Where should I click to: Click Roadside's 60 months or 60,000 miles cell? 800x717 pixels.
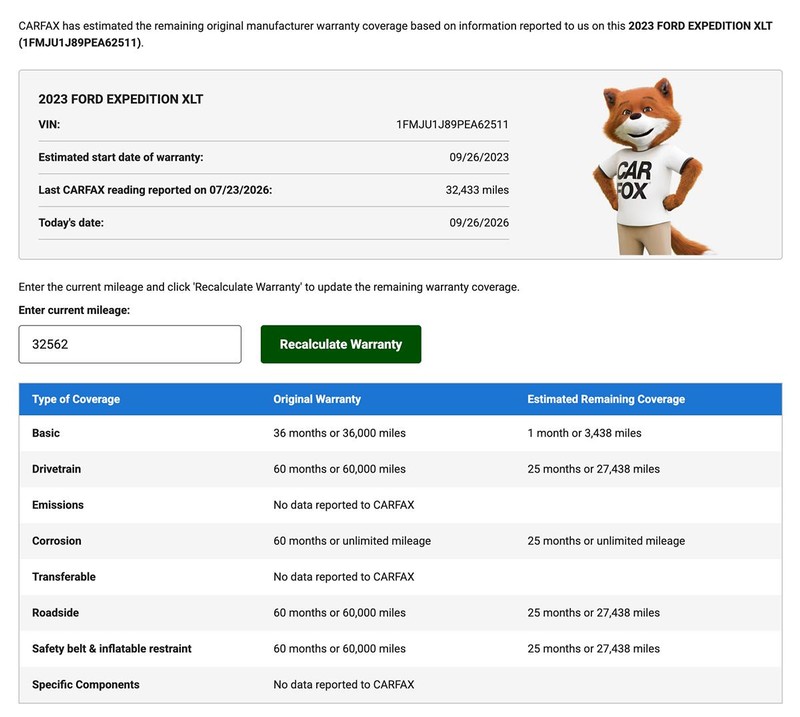(x=339, y=612)
